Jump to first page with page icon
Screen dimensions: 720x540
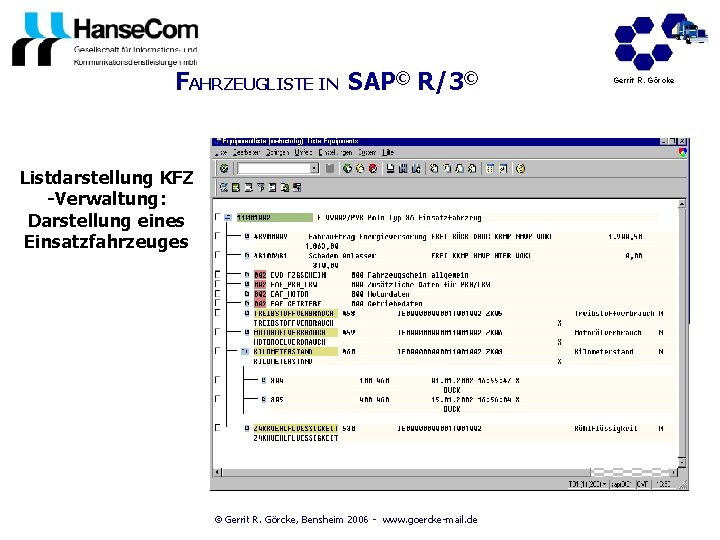point(434,169)
